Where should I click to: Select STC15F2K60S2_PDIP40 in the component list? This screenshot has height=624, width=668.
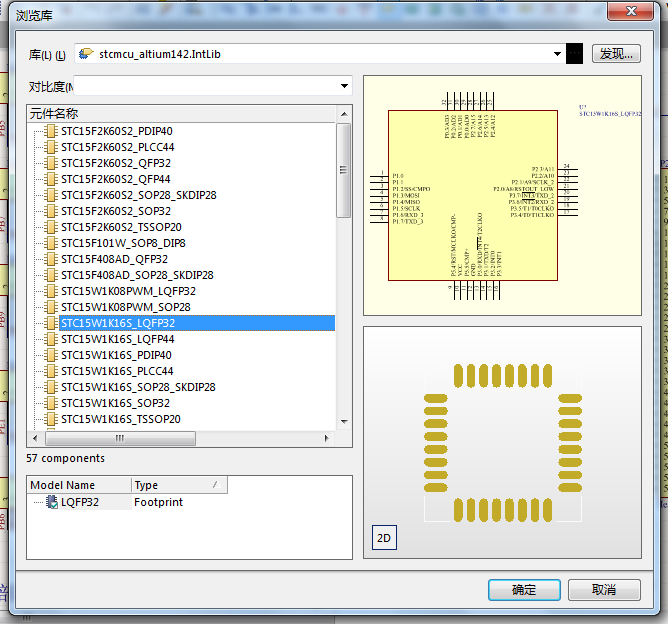point(117,131)
